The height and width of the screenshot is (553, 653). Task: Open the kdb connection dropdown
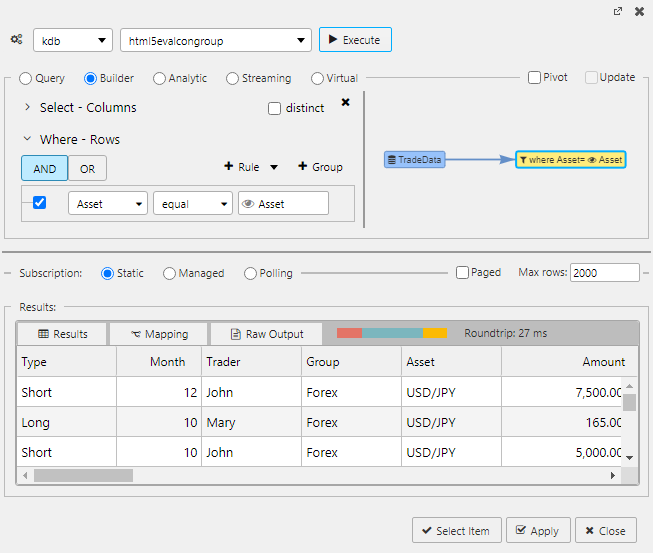73,40
